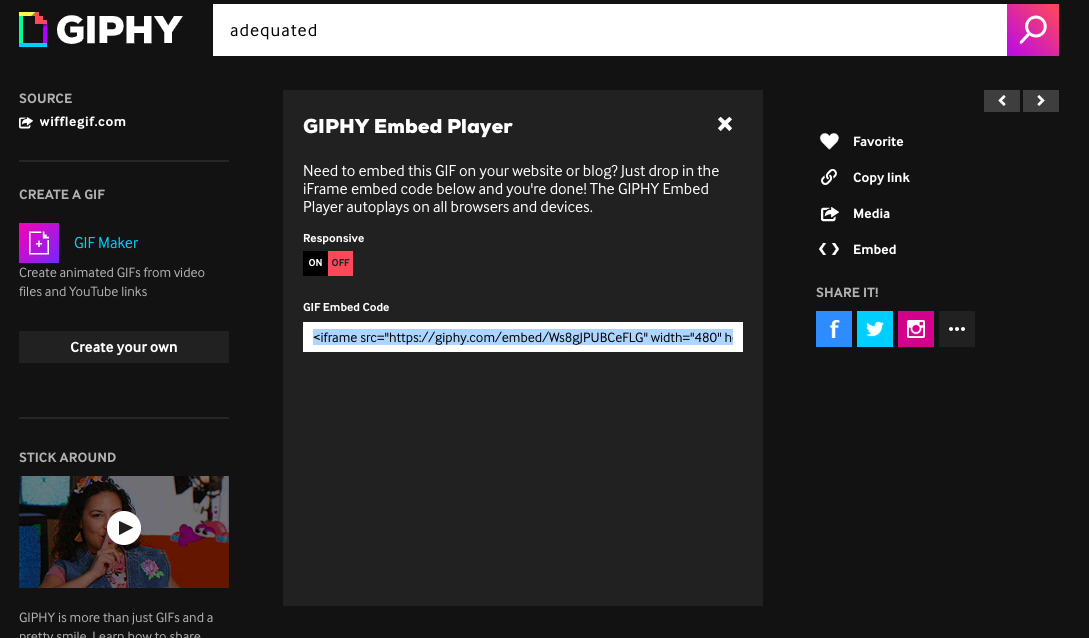Run the search with the magnifier button
The height and width of the screenshot is (638, 1089).
pos(1033,30)
